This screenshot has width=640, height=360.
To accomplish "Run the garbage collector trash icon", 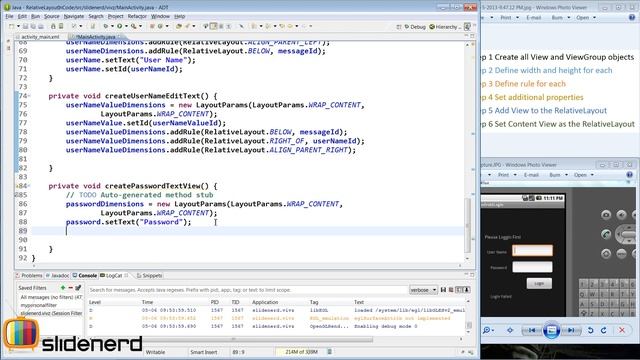I will coord(330,352).
